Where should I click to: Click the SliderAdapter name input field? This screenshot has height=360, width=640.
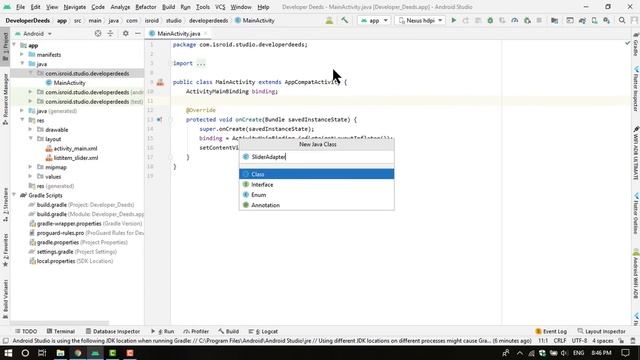click(317, 157)
